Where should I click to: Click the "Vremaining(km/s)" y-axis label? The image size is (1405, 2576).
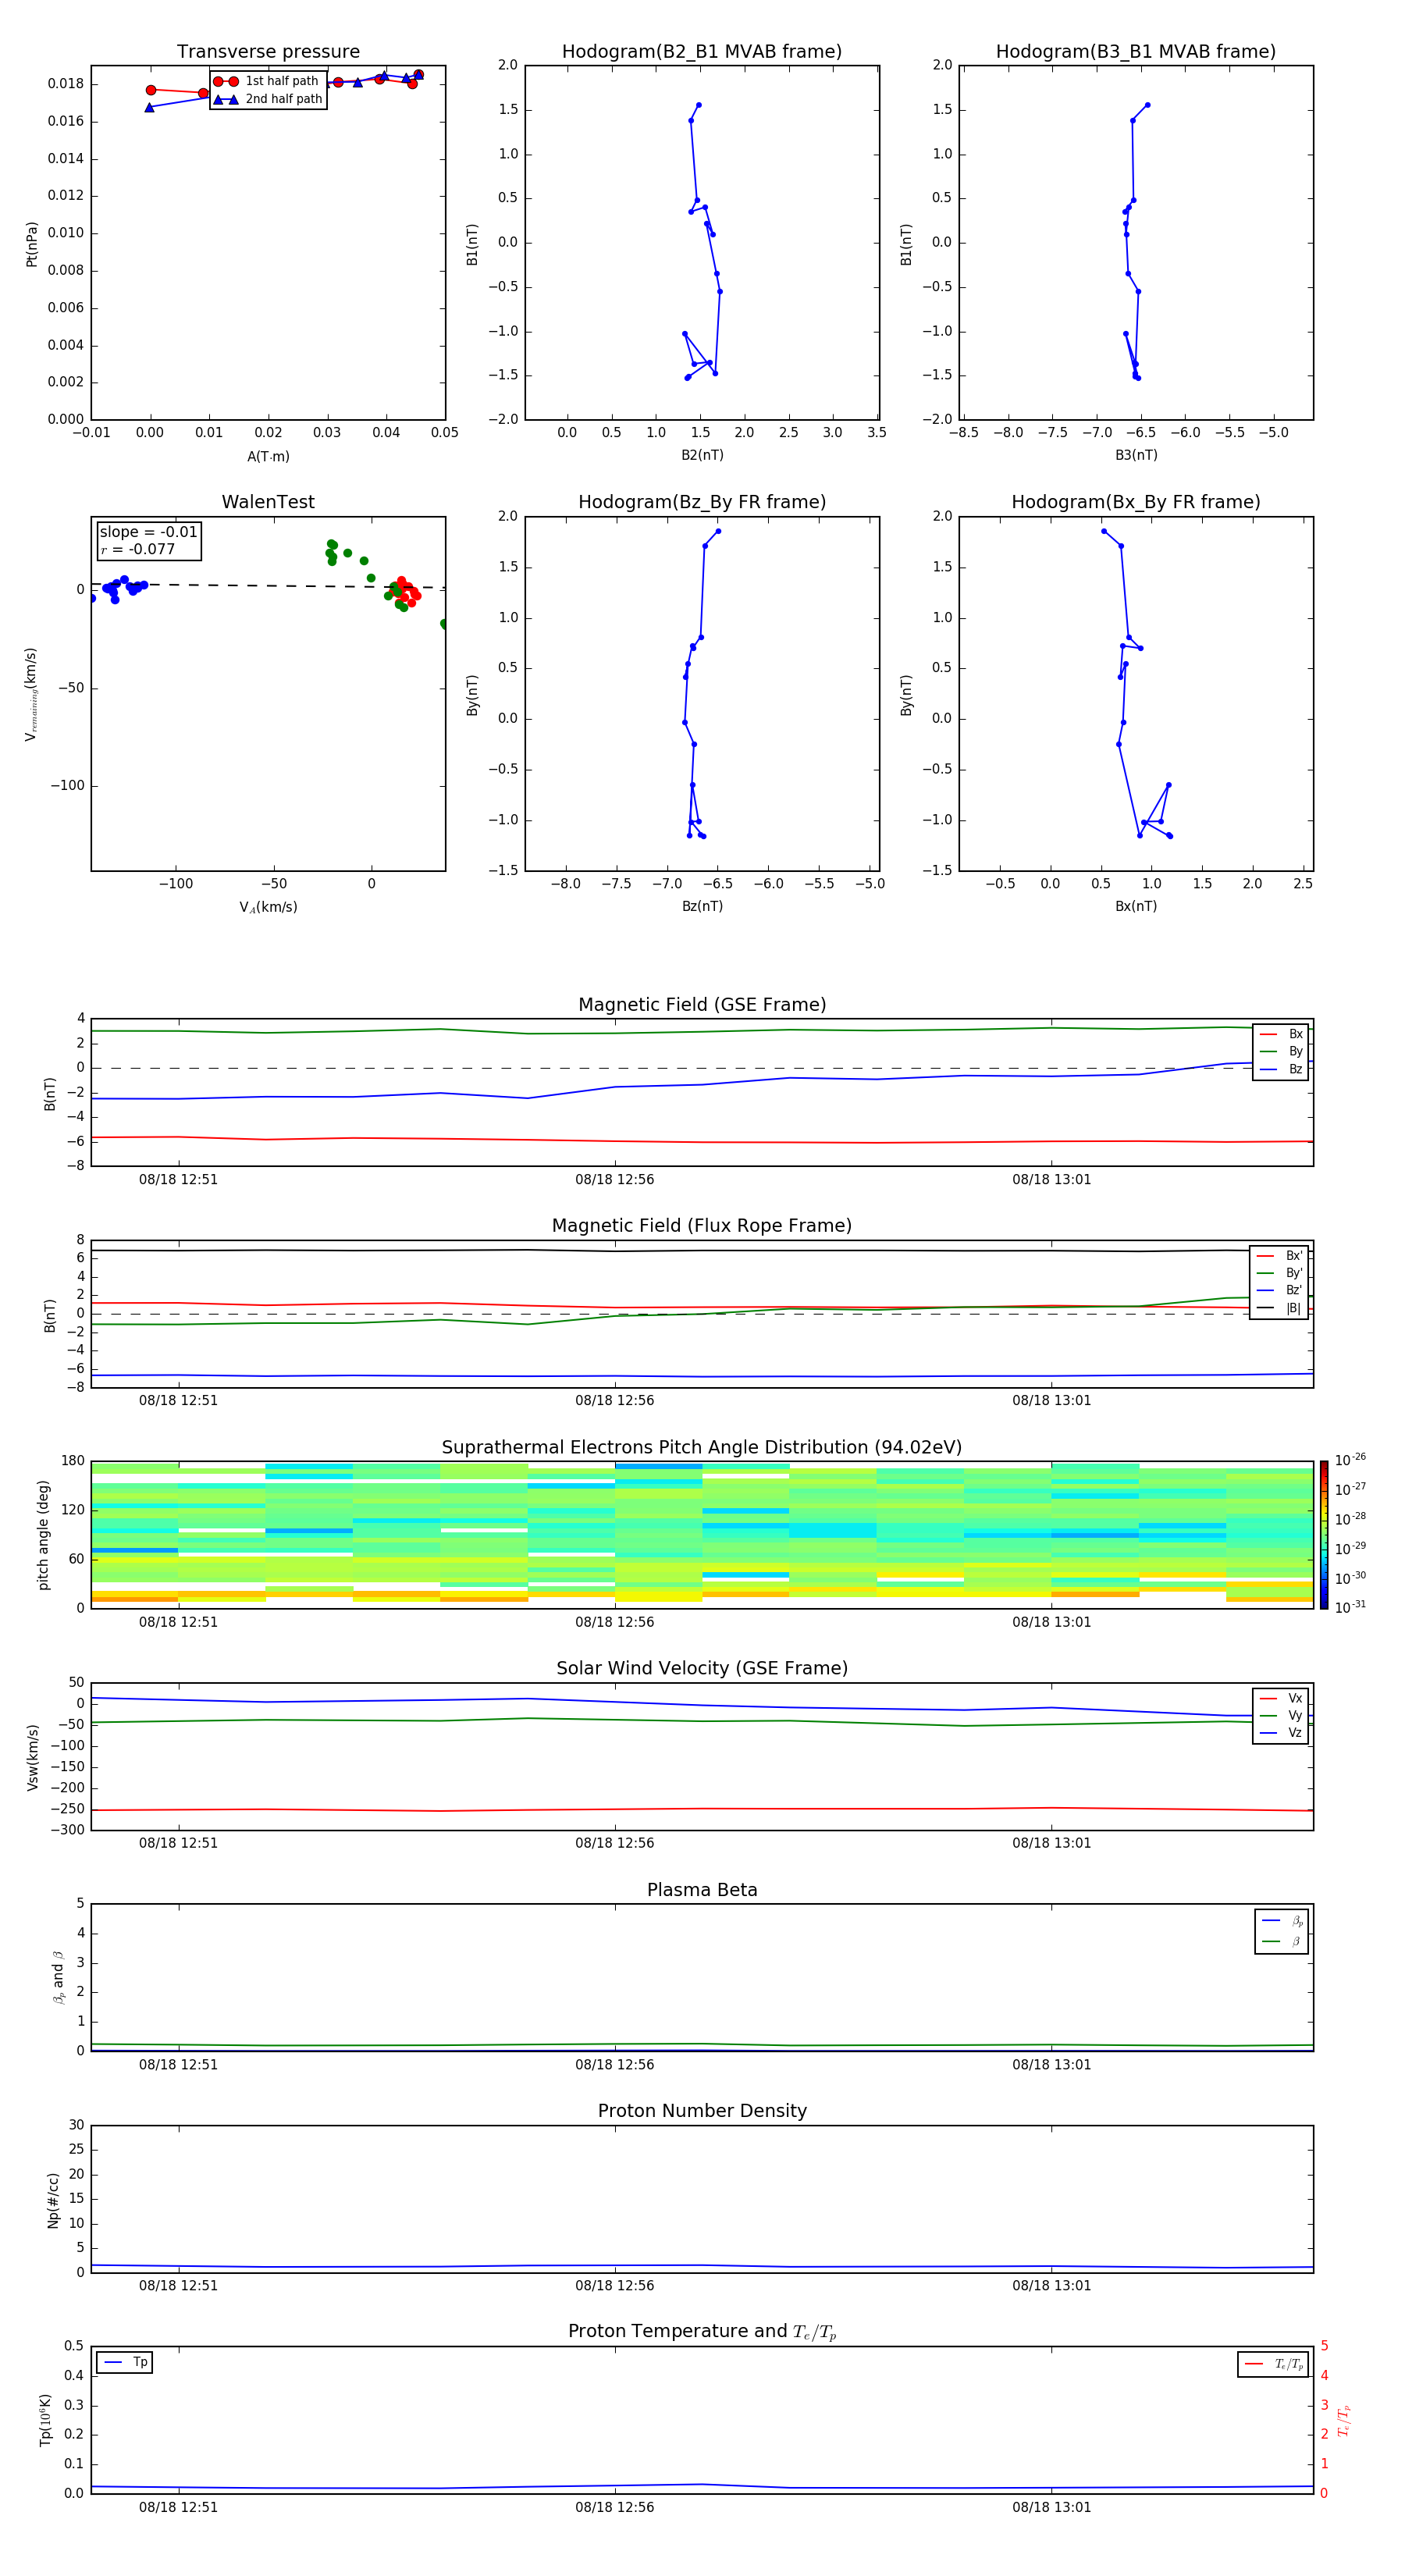(31, 694)
